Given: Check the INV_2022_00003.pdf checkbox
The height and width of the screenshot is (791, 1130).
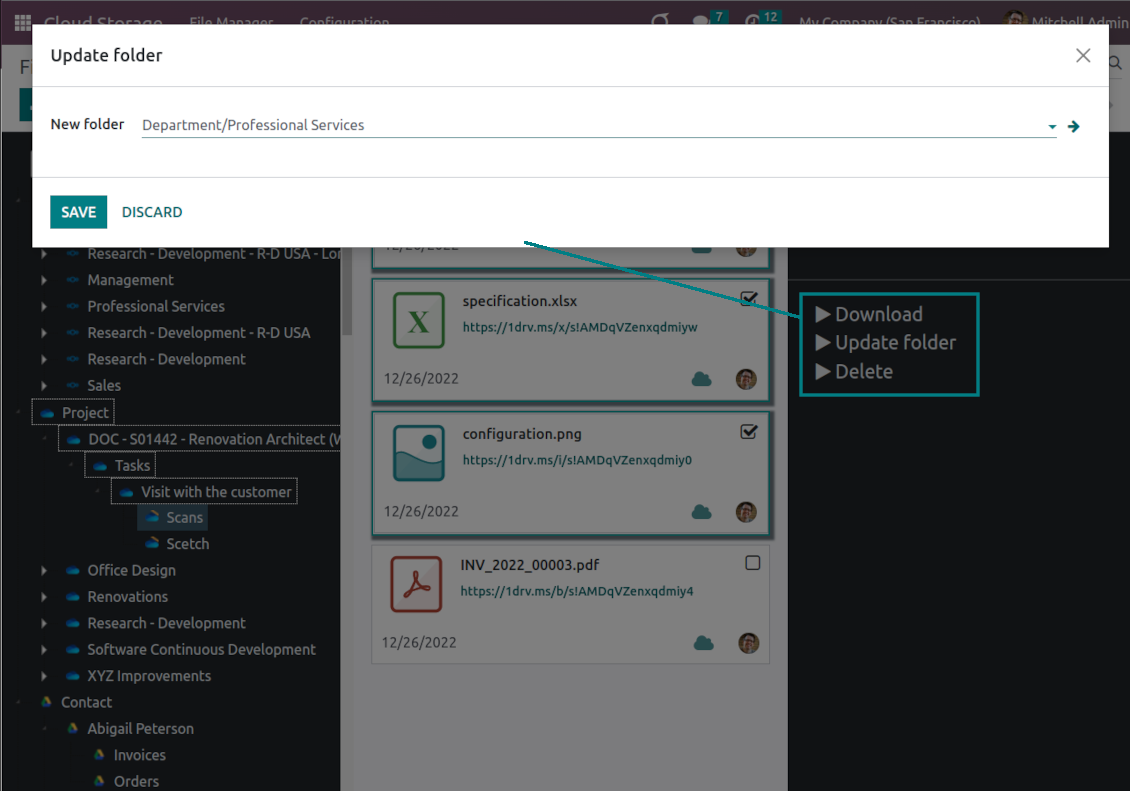Looking at the screenshot, I should tap(753, 563).
